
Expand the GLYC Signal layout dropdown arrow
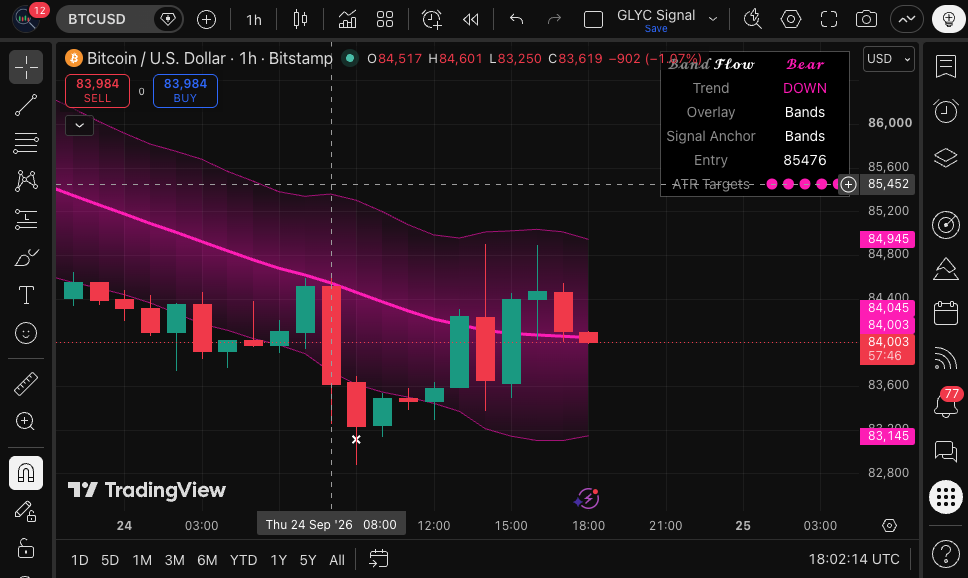713,19
